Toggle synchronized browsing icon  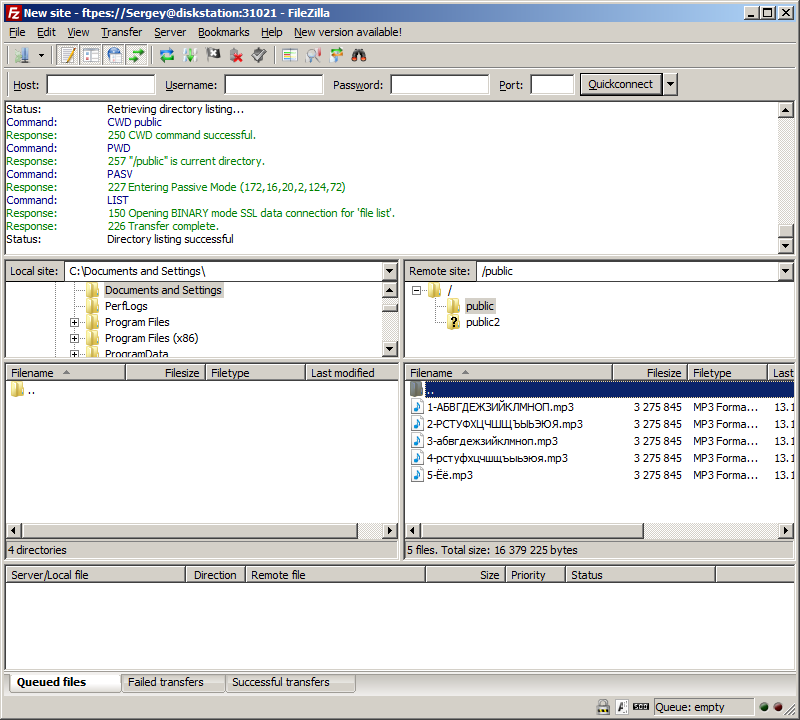pyautogui.click(x=336, y=55)
